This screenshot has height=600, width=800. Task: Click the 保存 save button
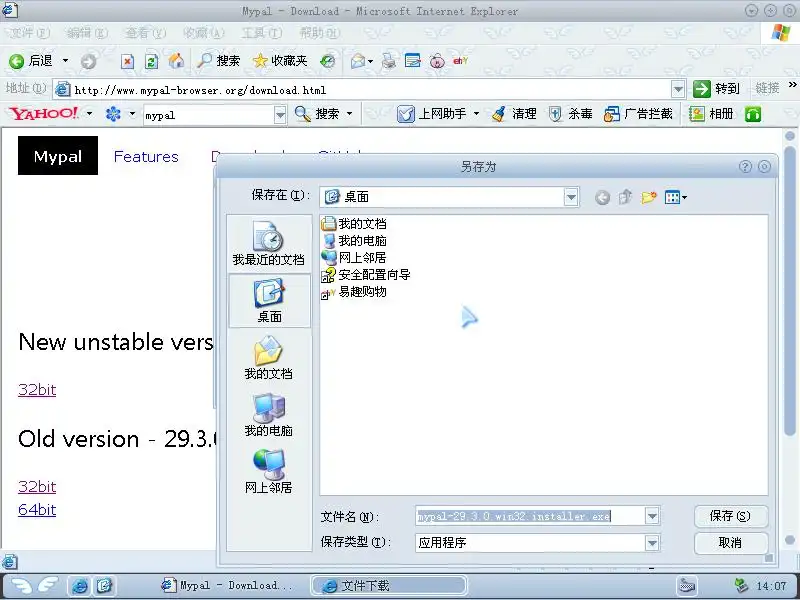pos(730,516)
